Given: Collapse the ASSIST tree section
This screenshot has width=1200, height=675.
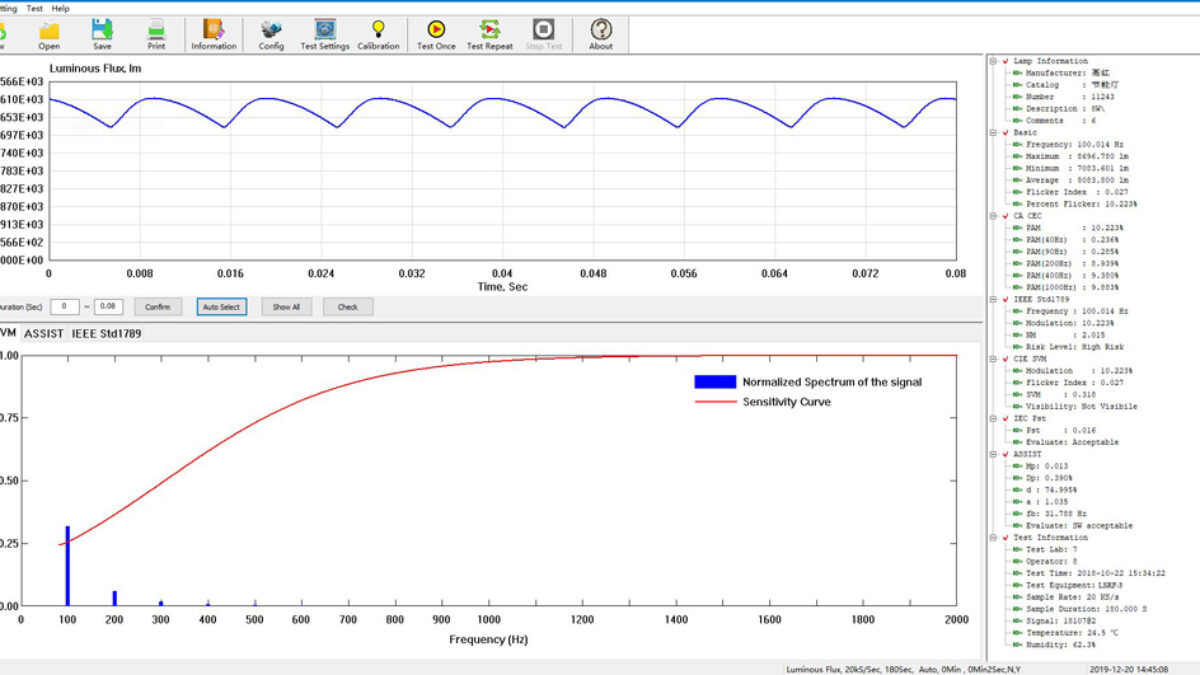Looking at the screenshot, I should 994,454.
